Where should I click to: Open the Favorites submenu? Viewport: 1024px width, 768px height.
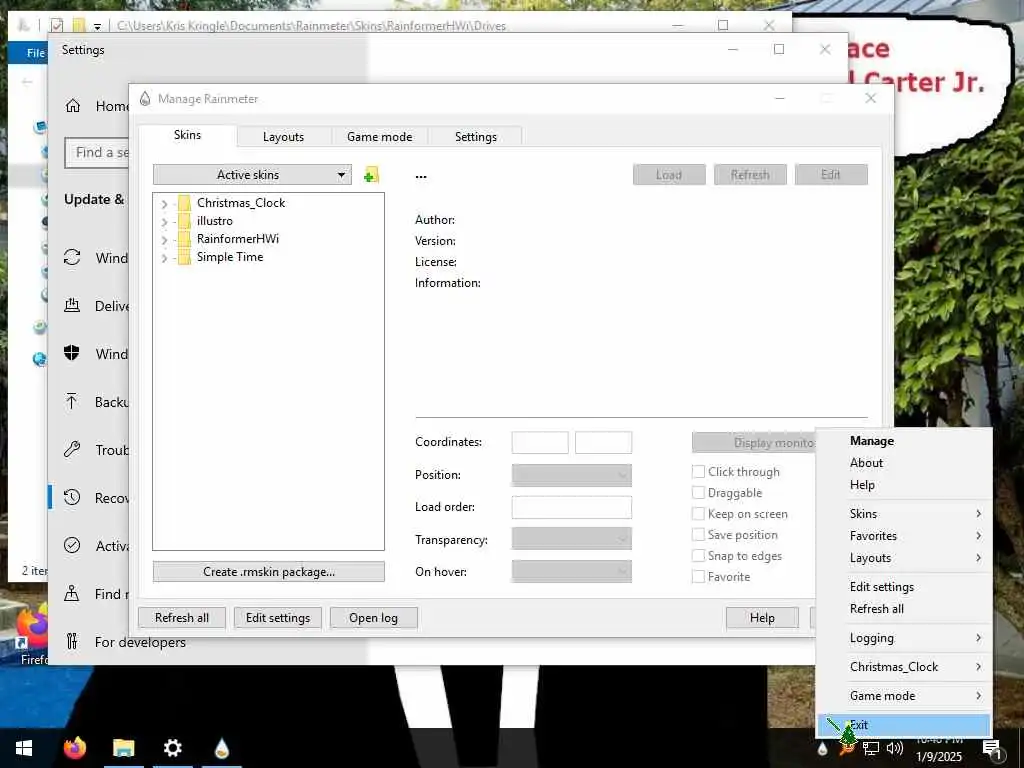click(904, 536)
